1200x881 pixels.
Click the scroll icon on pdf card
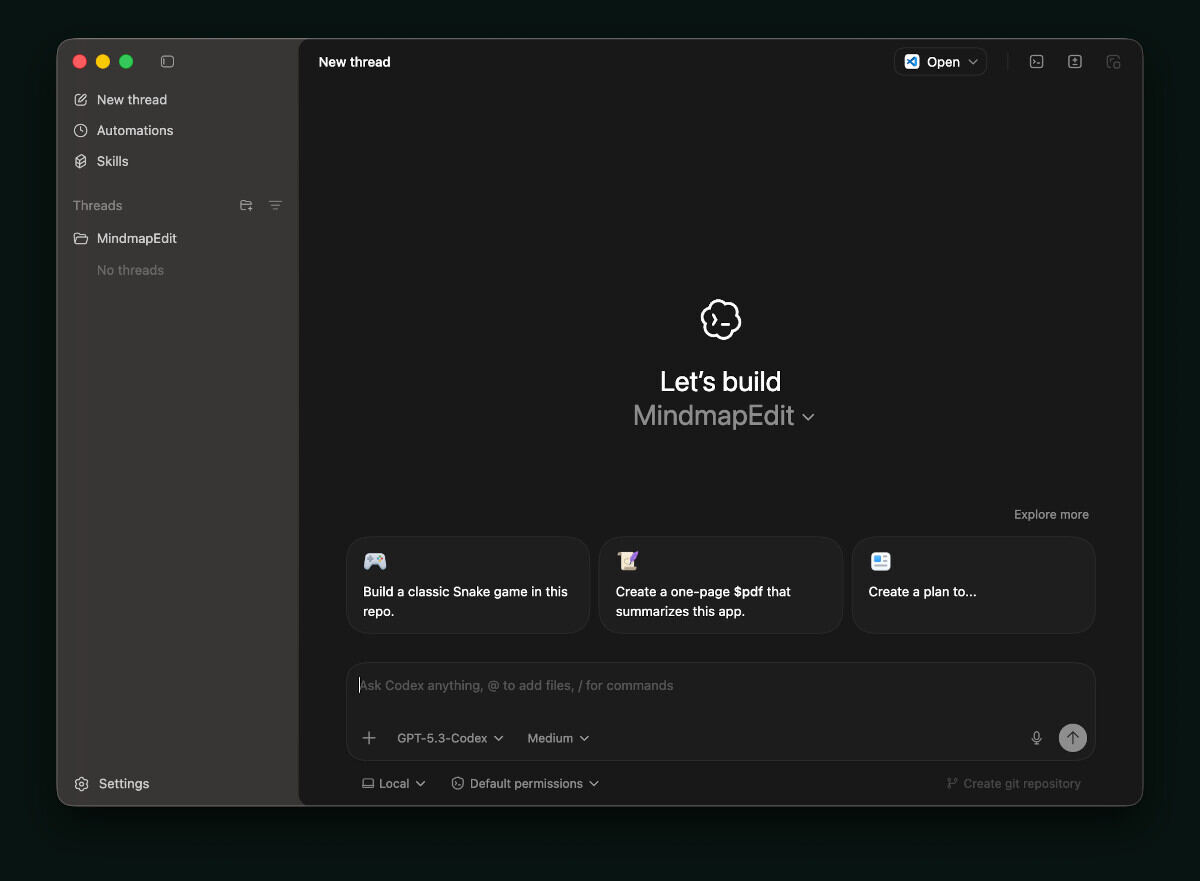(628, 561)
